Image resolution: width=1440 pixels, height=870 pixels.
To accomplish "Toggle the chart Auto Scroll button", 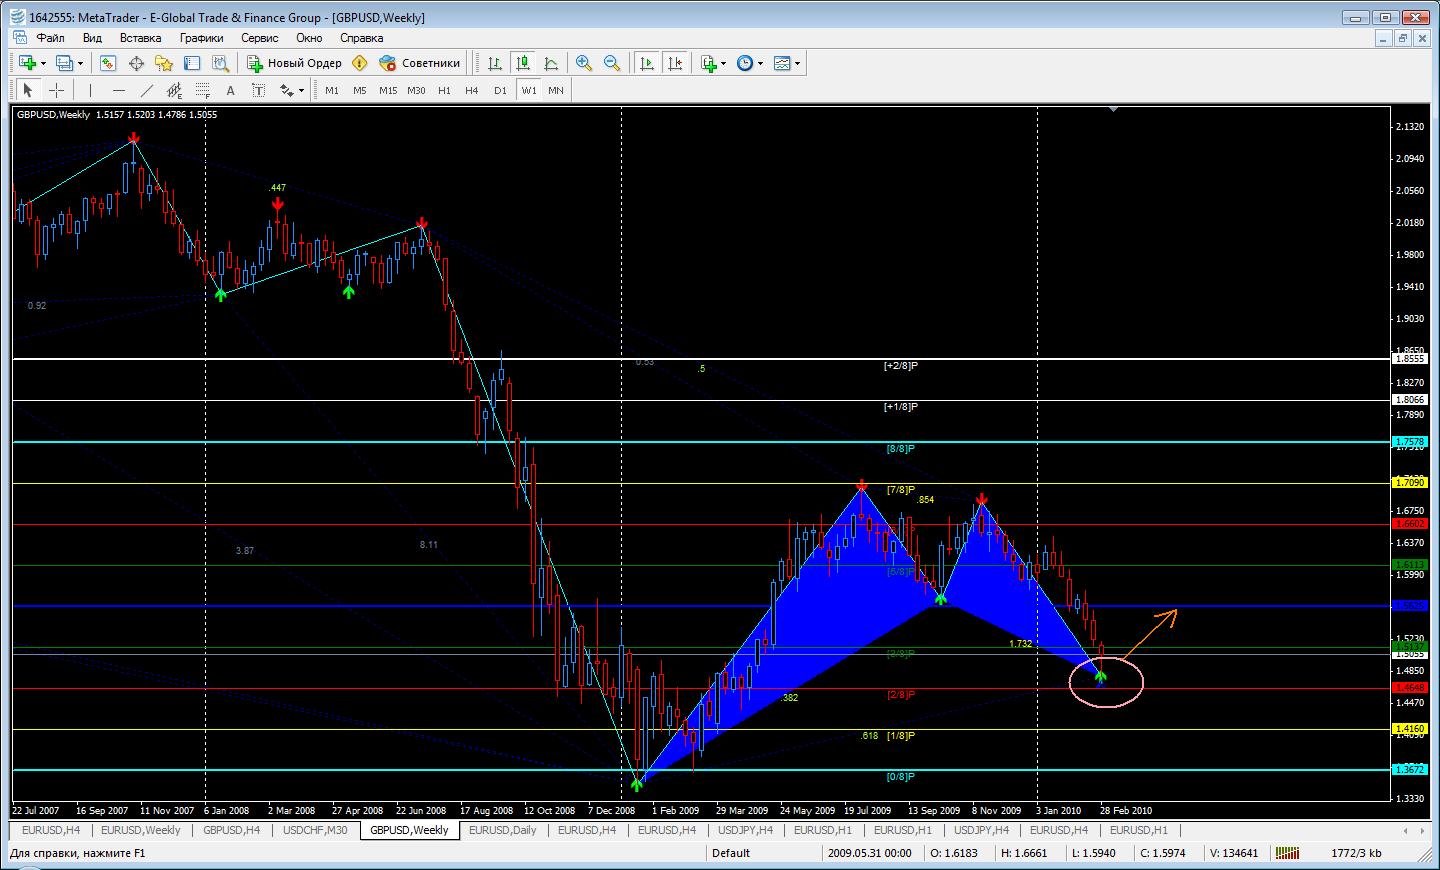I will point(647,63).
